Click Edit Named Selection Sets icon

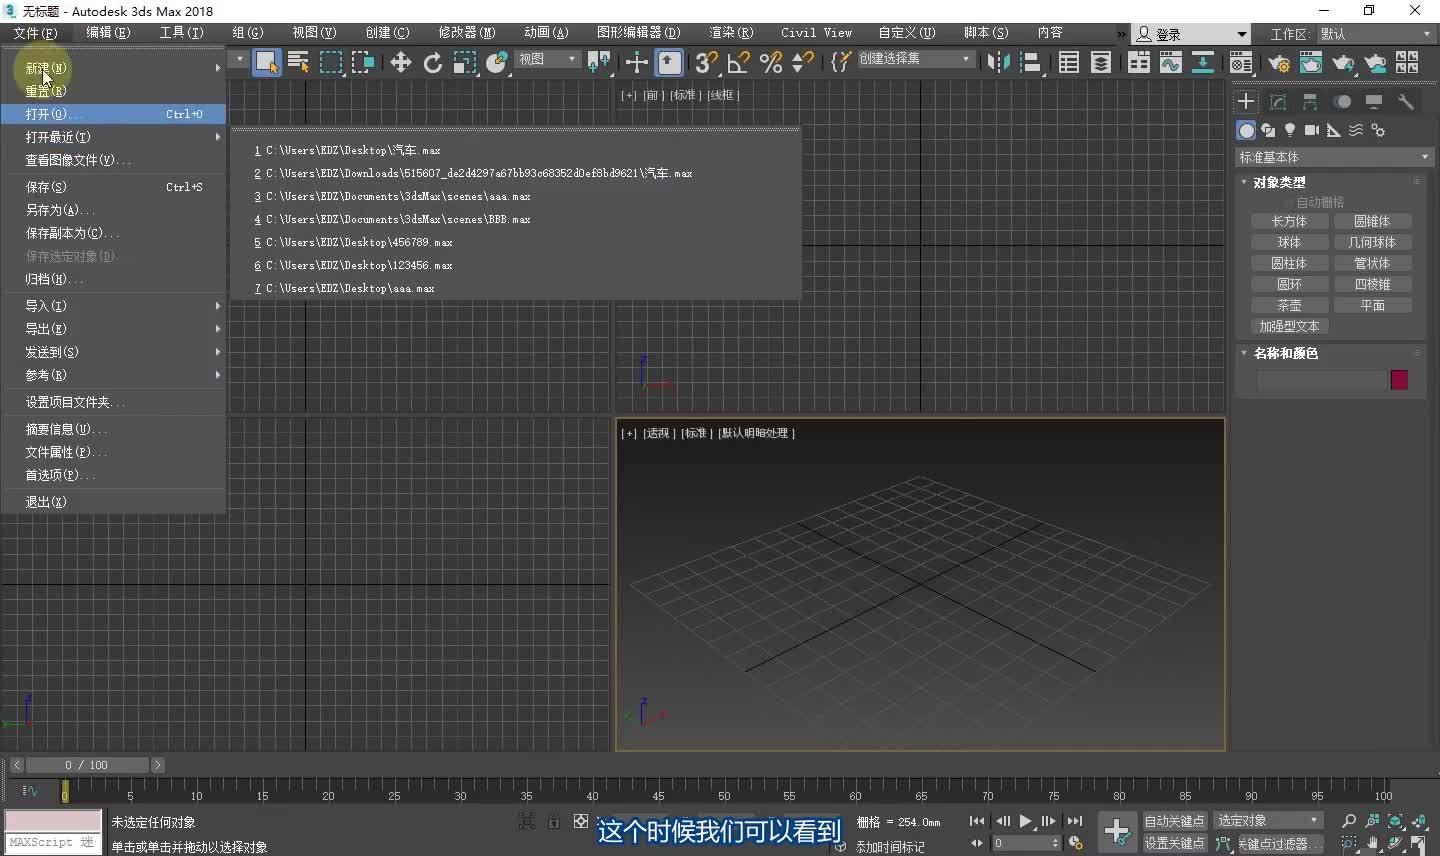(x=840, y=62)
